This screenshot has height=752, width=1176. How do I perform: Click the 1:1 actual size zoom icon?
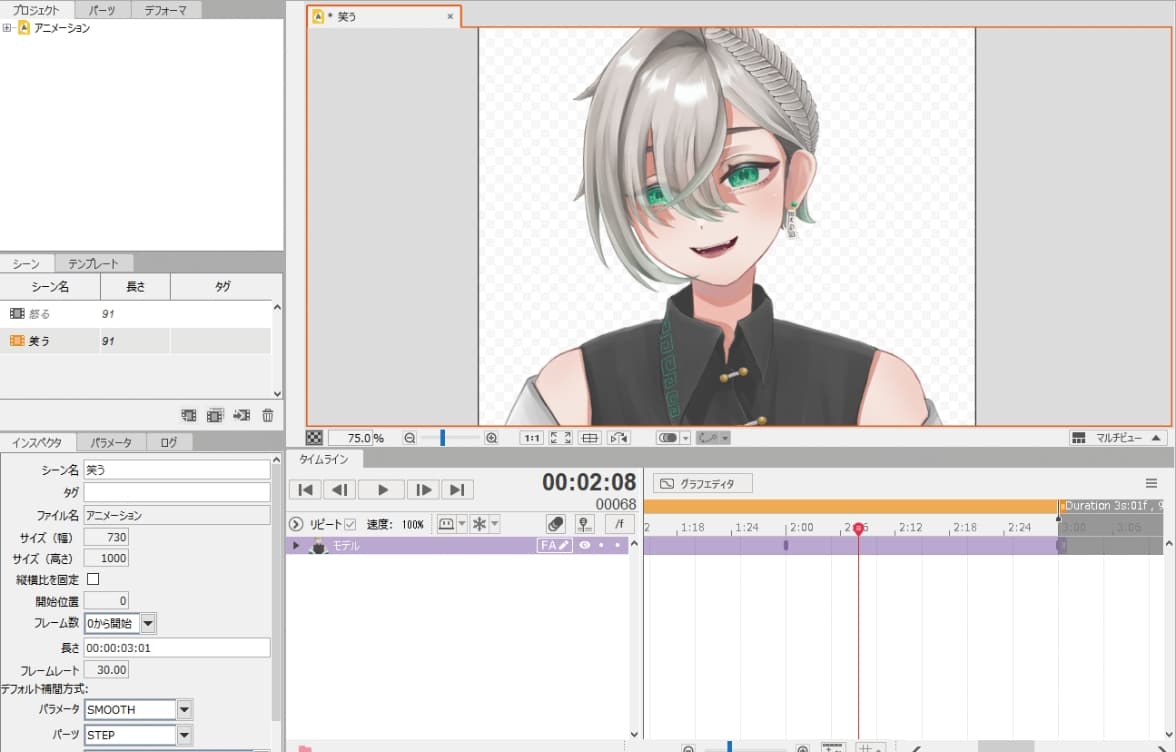click(532, 438)
